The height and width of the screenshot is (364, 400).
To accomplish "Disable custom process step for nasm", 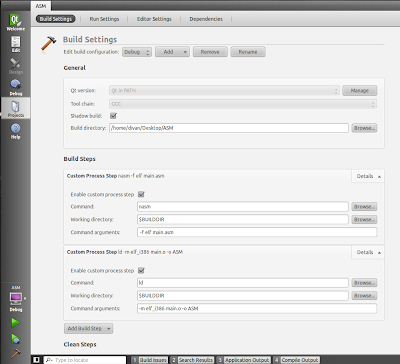I will coord(141,194).
